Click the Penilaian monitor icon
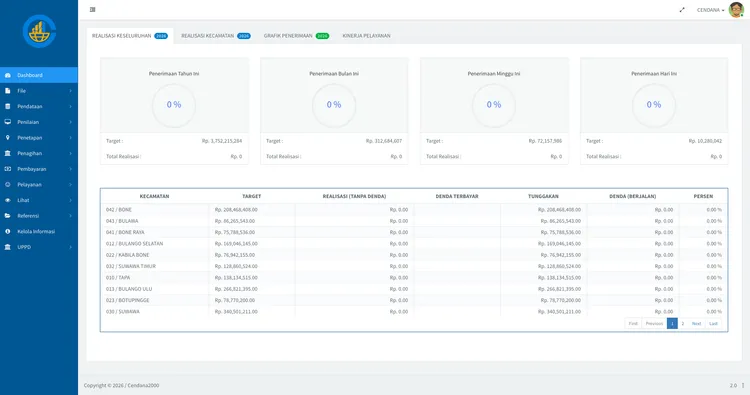Viewport: 750px width, 395px height. click(x=8, y=122)
